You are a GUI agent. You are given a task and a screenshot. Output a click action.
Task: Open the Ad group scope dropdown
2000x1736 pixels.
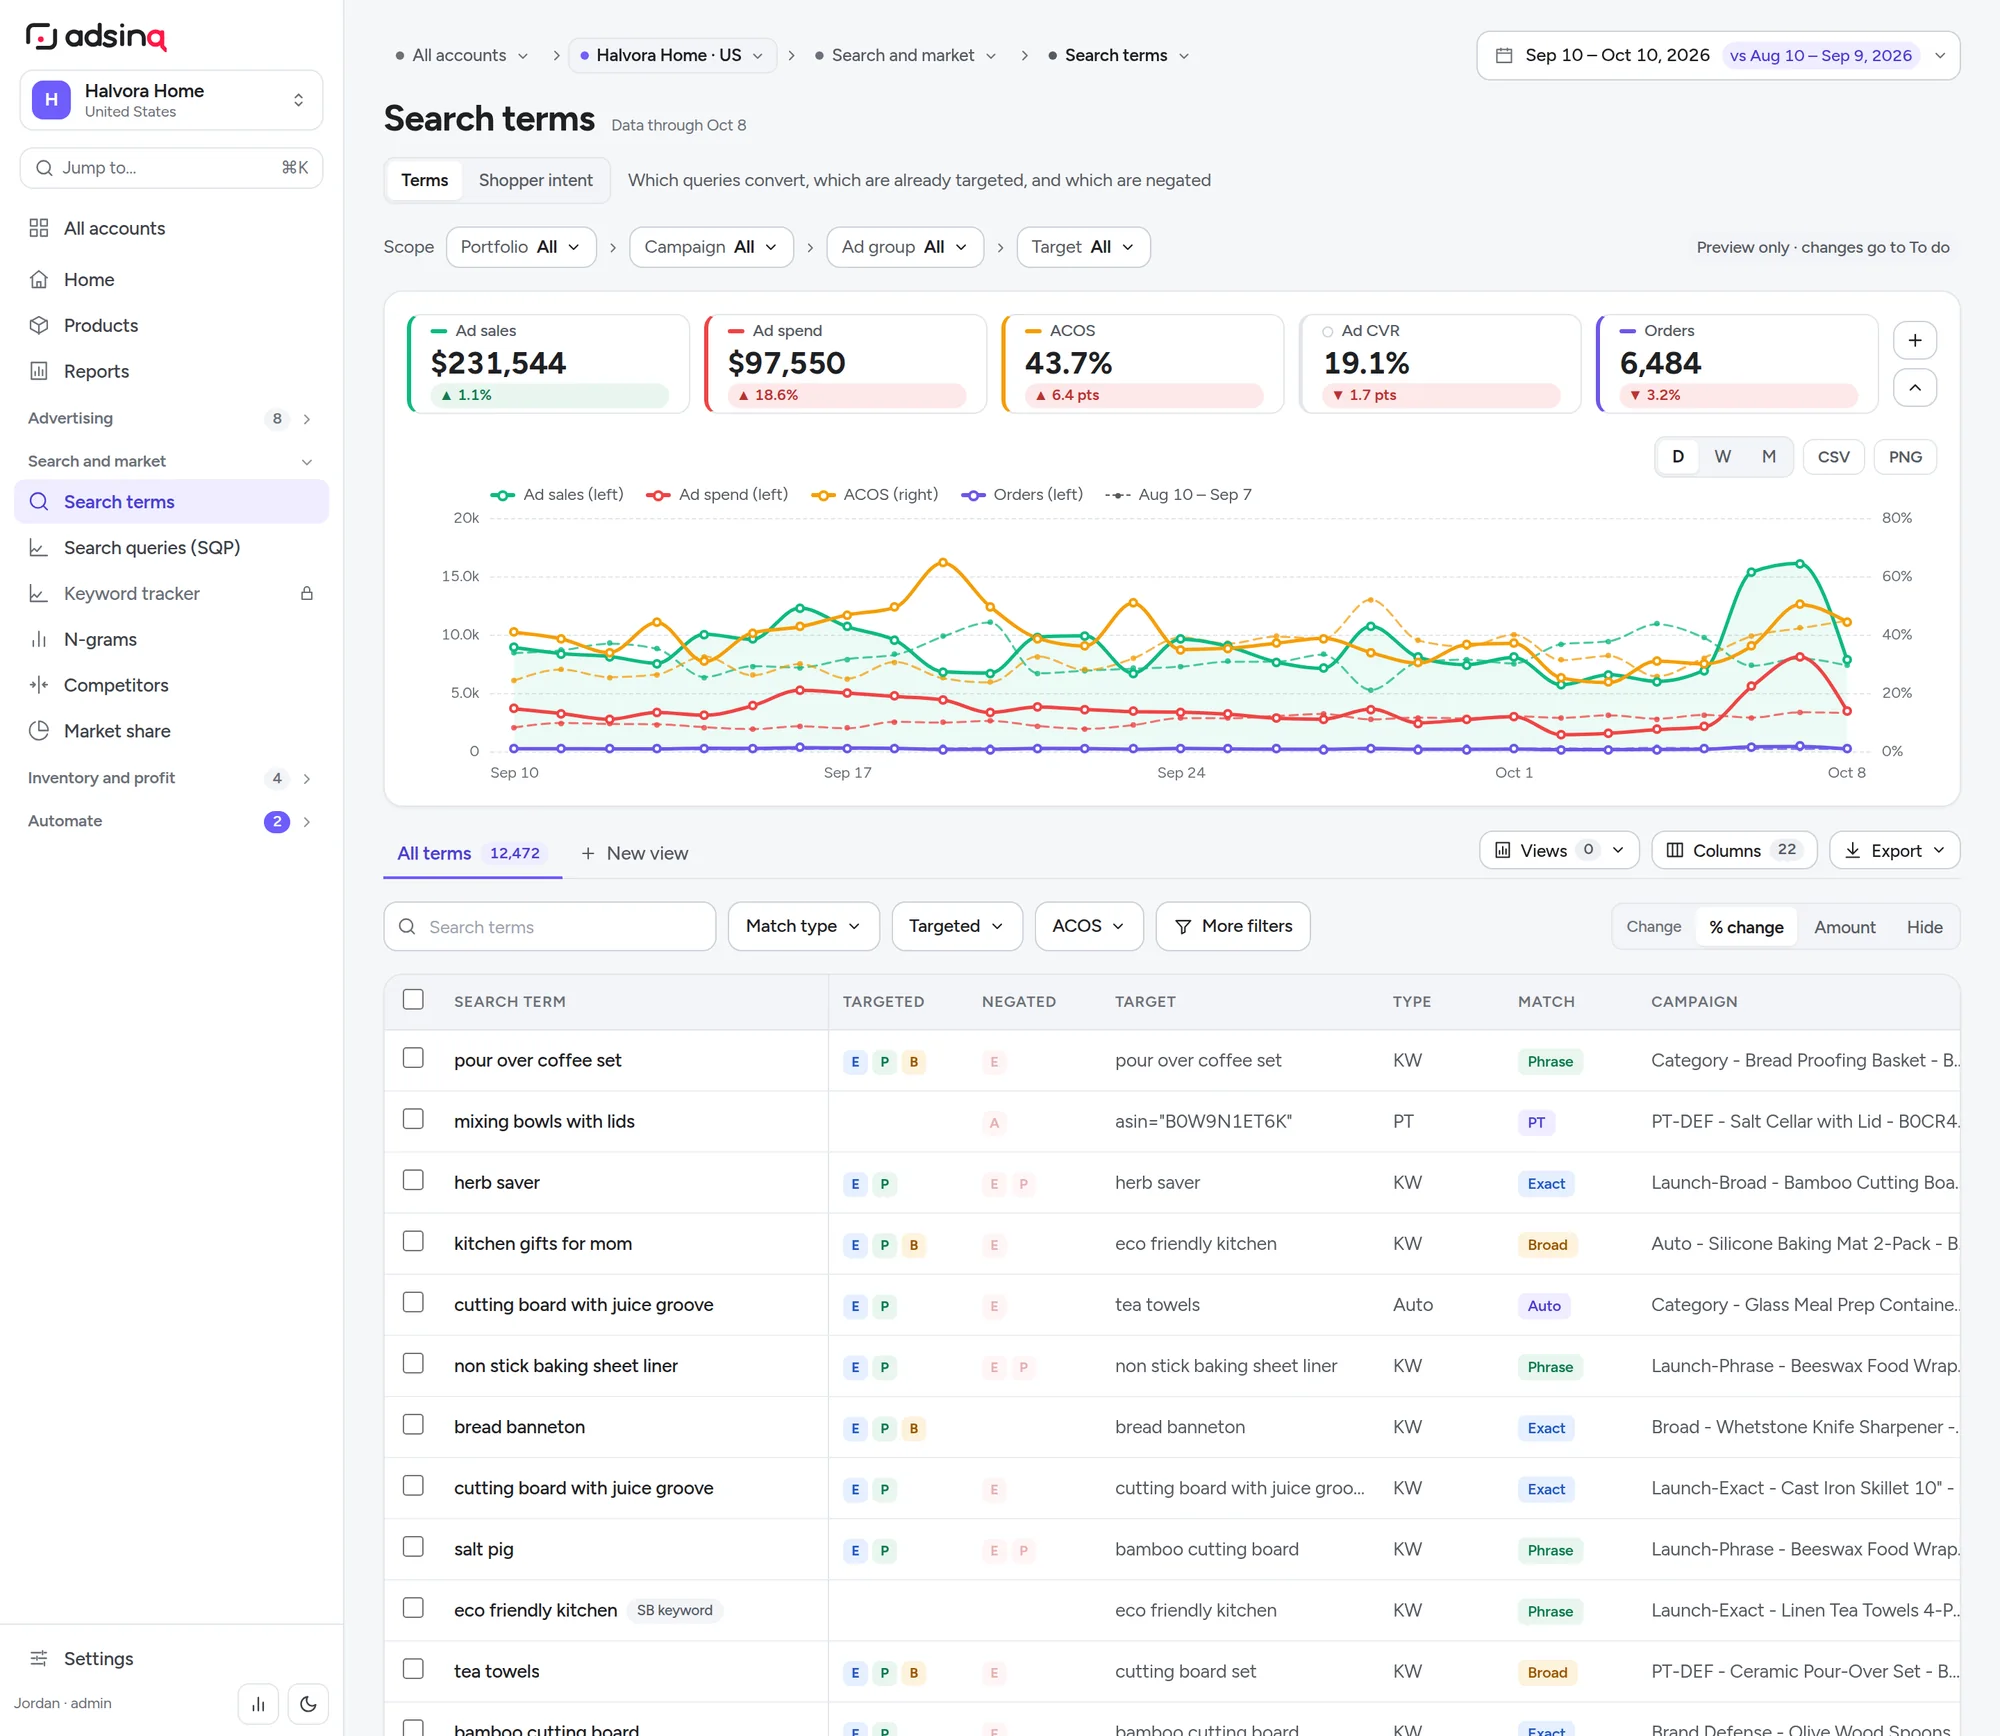point(905,247)
